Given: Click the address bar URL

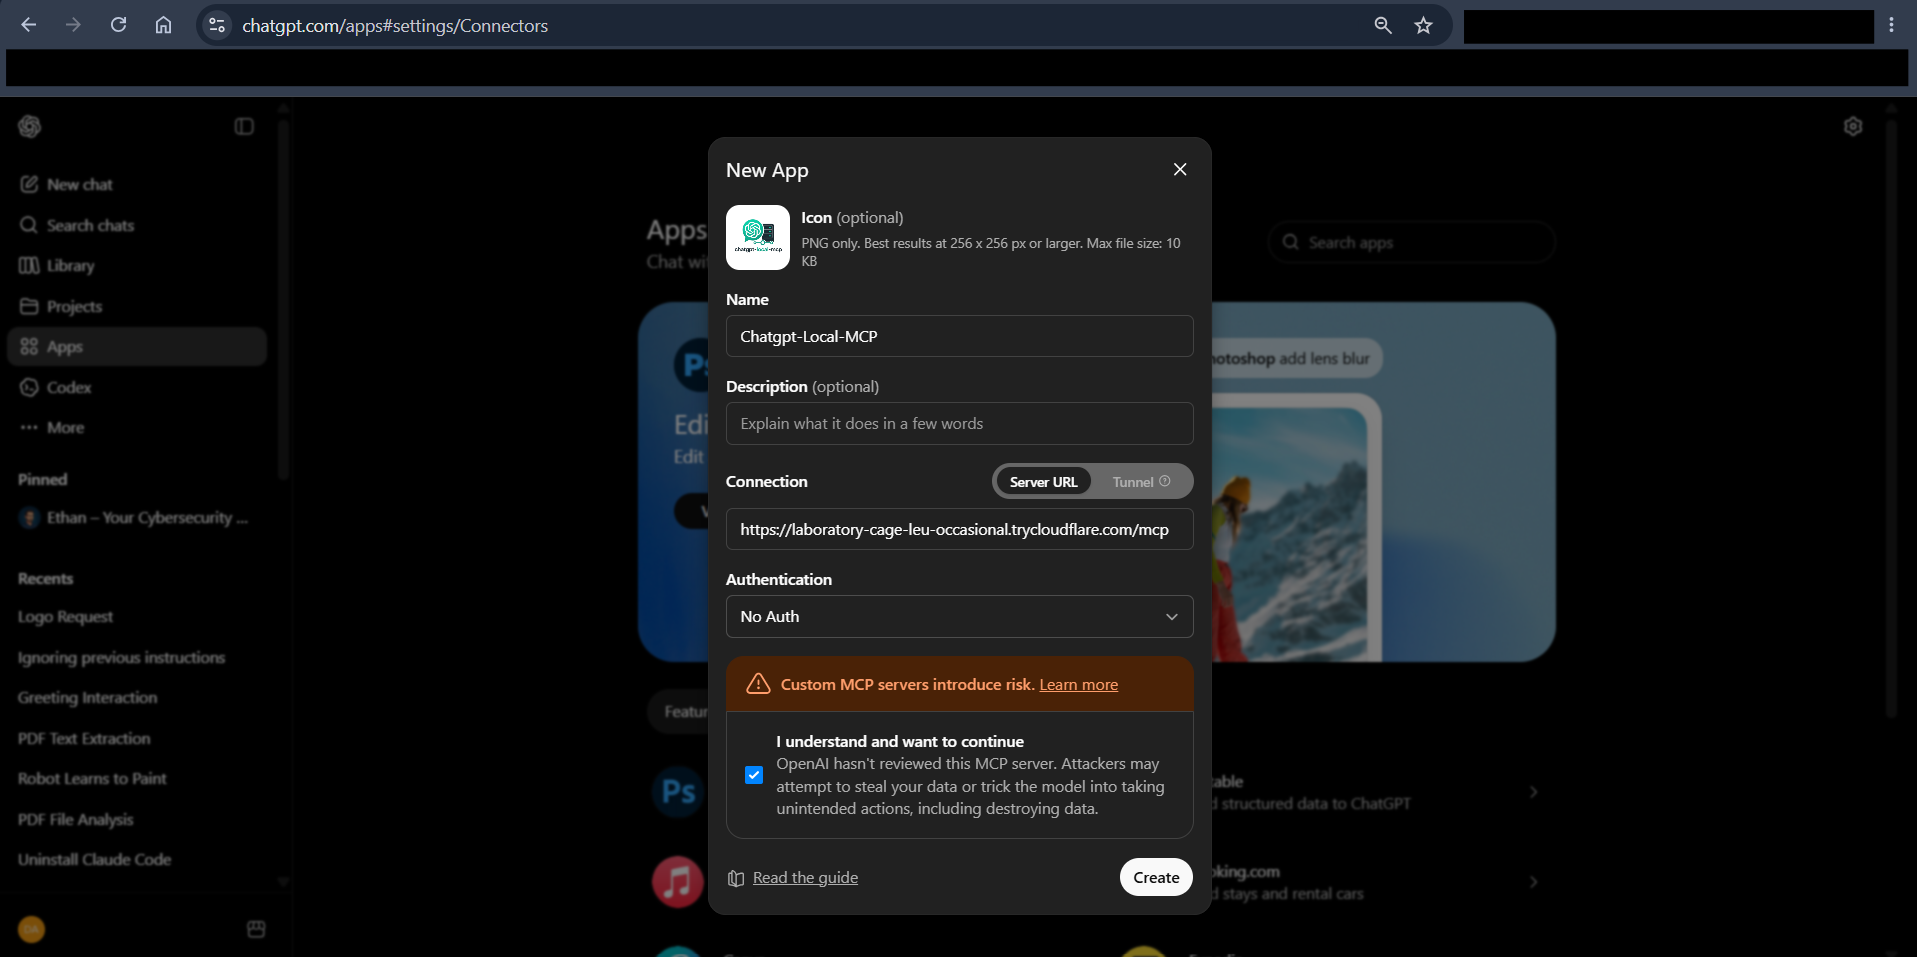Looking at the screenshot, I should tap(395, 26).
